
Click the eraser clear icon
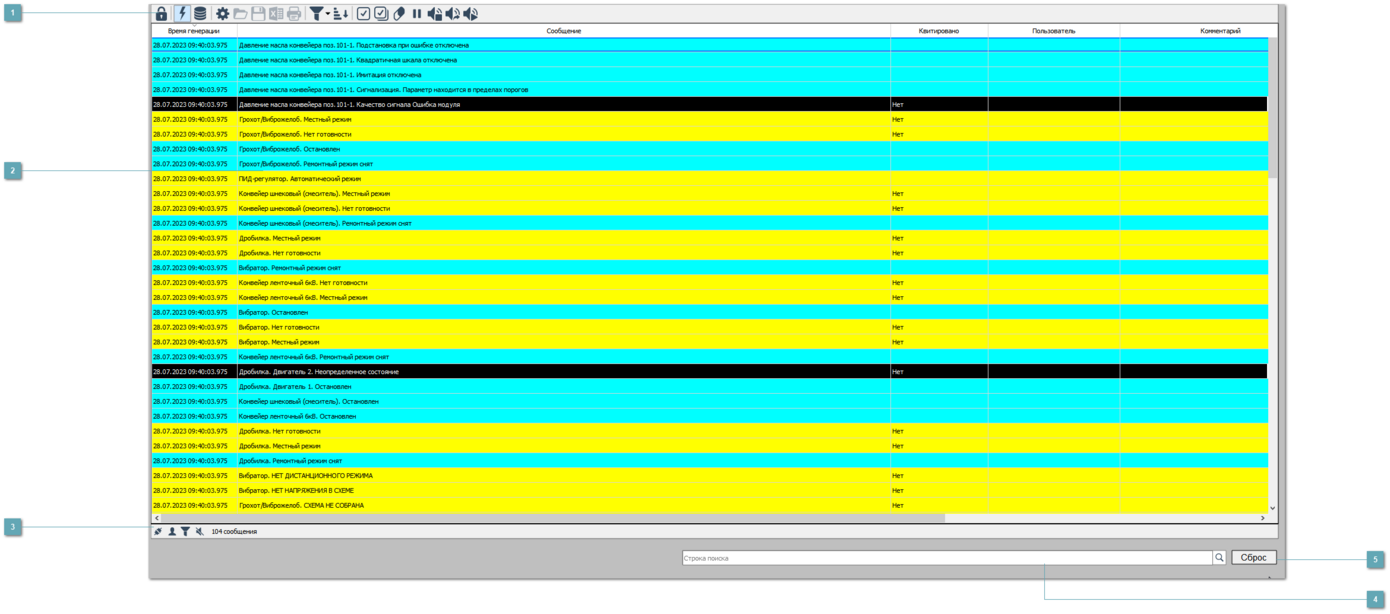point(399,14)
